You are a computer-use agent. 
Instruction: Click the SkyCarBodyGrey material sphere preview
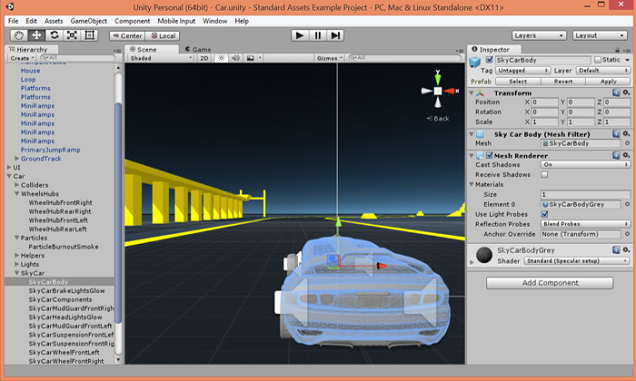click(x=484, y=255)
